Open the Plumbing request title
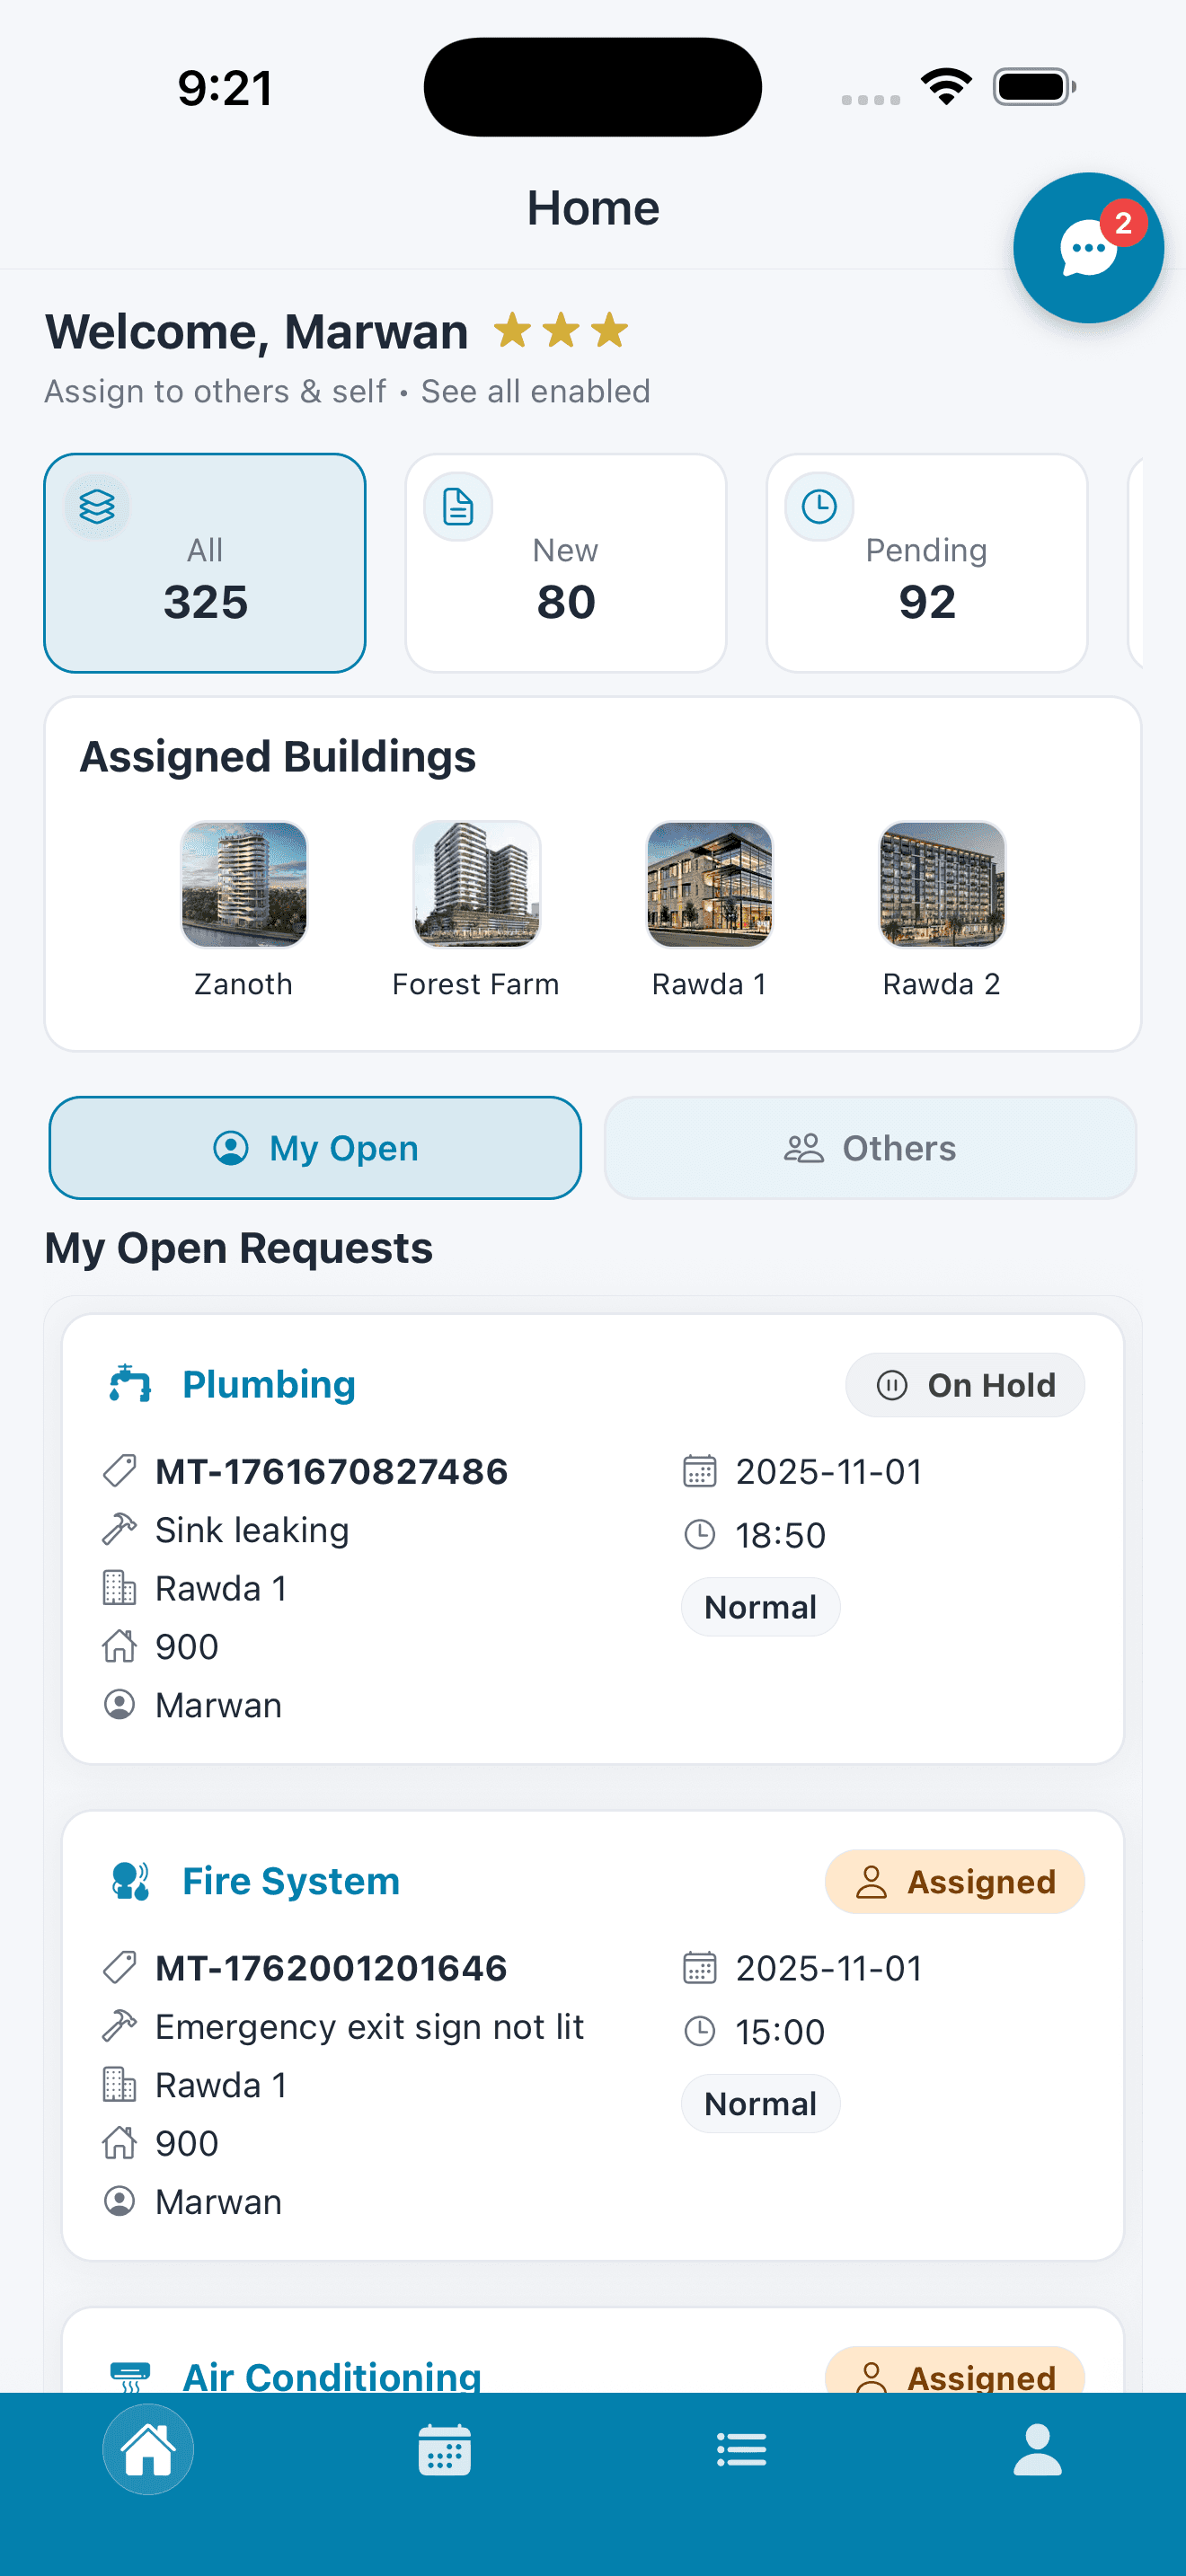Screen dimensions: 1186x2576 [x=269, y=1384]
